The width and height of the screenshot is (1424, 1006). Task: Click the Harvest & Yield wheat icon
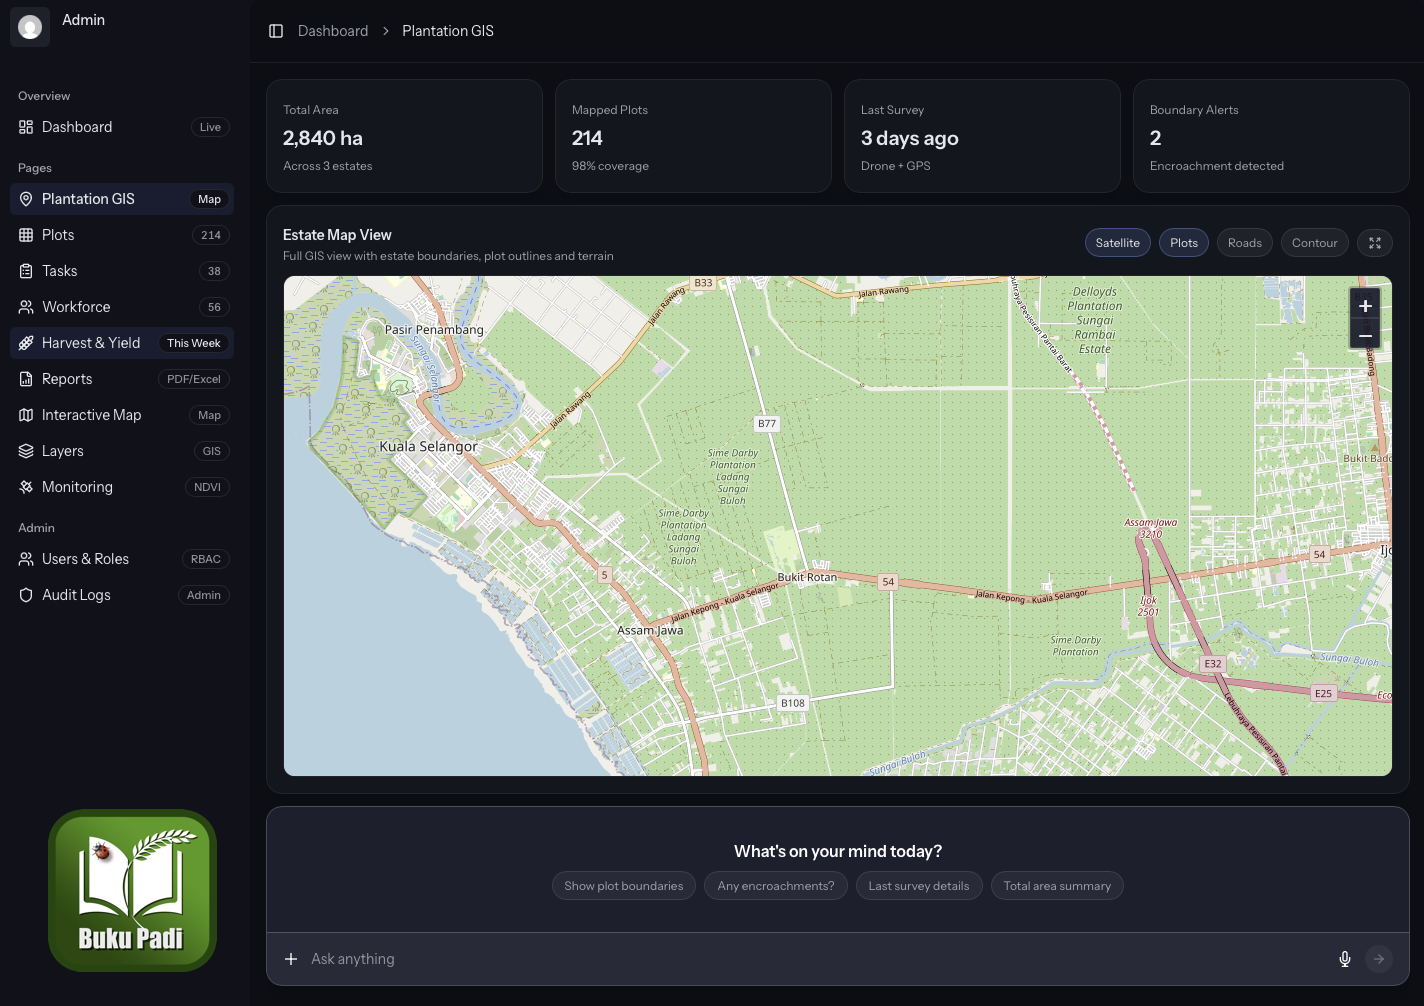tap(26, 343)
